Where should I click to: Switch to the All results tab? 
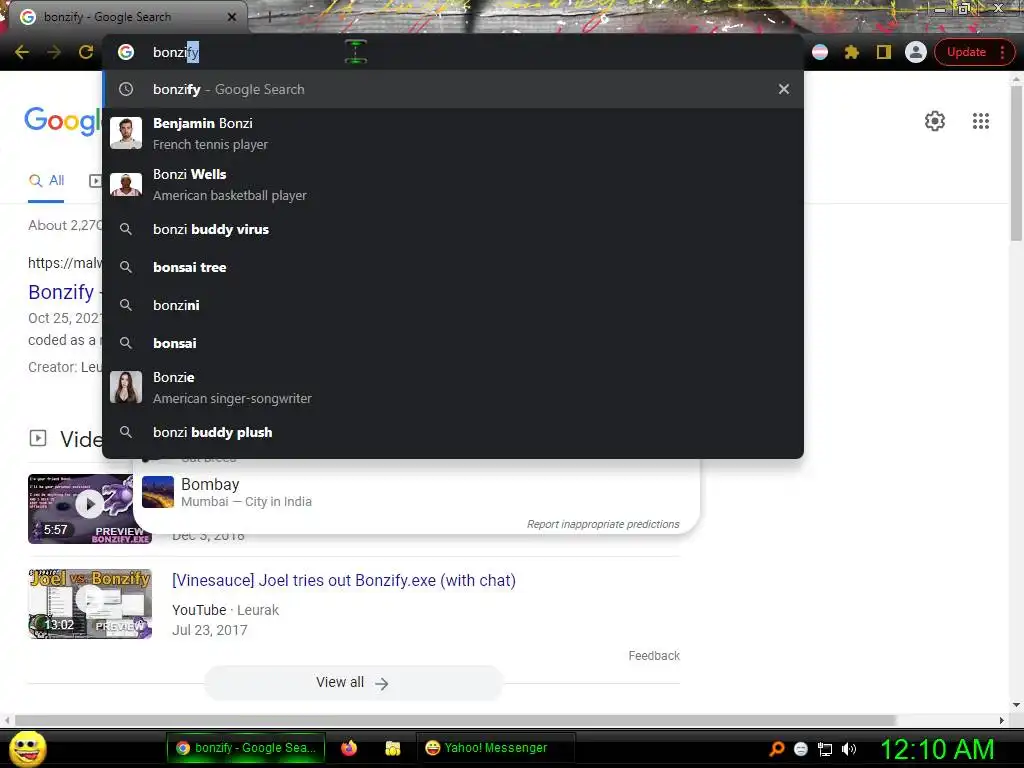click(x=46, y=181)
